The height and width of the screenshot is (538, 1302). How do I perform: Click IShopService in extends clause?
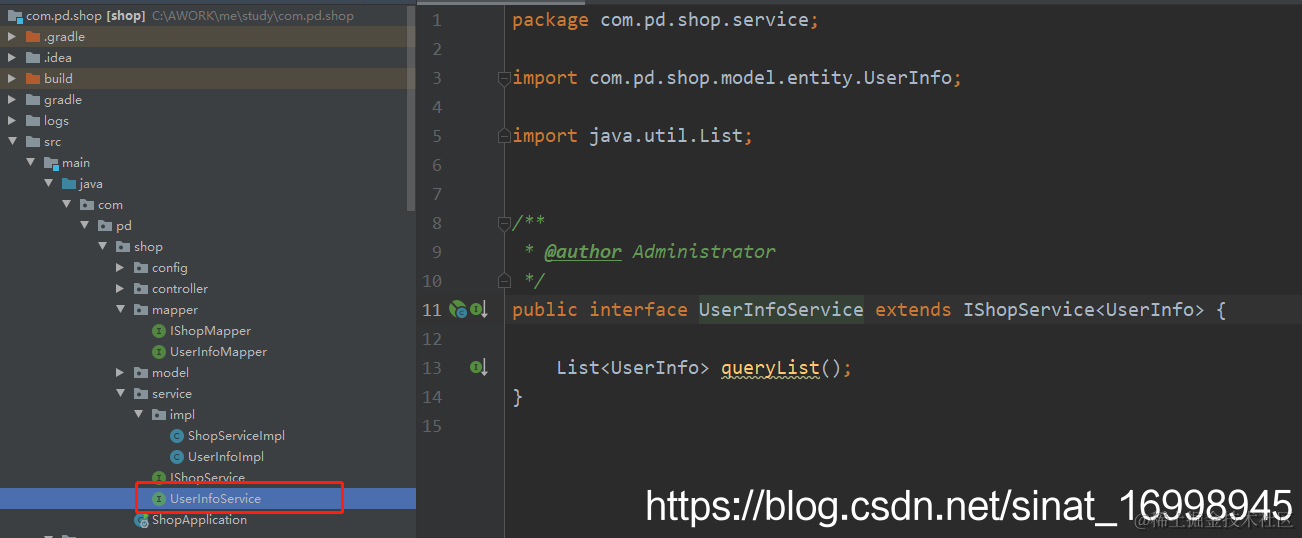point(1028,310)
